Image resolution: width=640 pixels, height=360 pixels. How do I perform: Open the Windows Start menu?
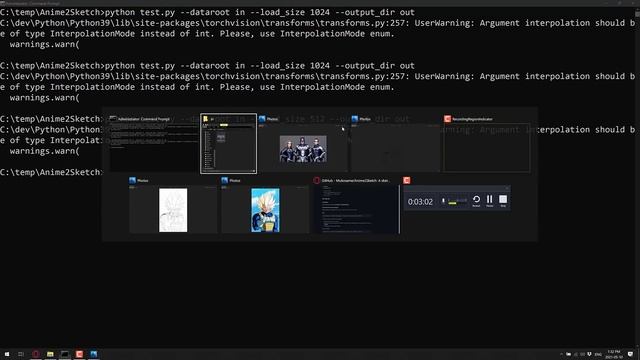[x=7, y=354]
